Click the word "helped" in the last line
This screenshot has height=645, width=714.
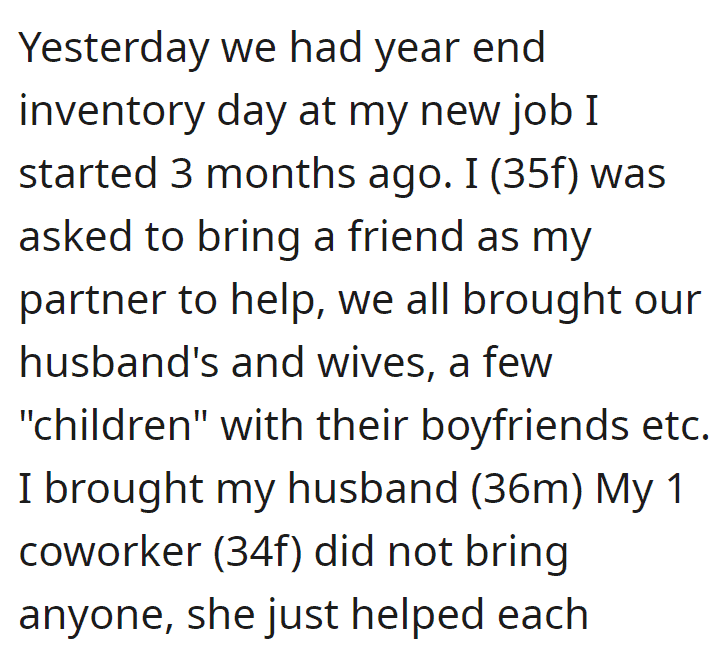click(417, 615)
